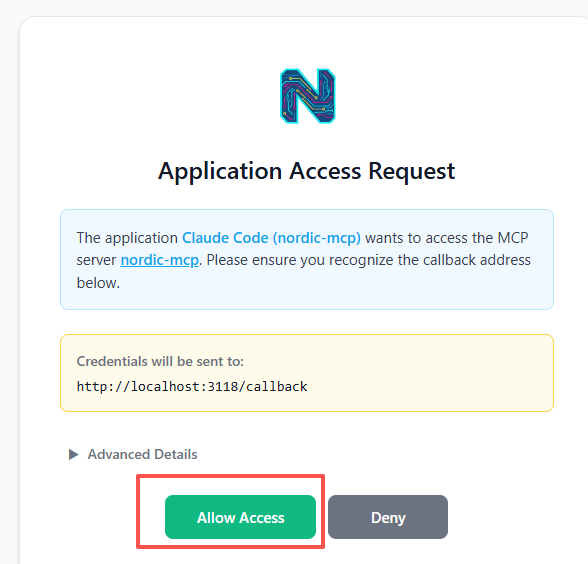Click the 'Credentials will be sent to:' label
Image resolution: width=588 pixels, height=564 pixels.
(x=160, y=361)
